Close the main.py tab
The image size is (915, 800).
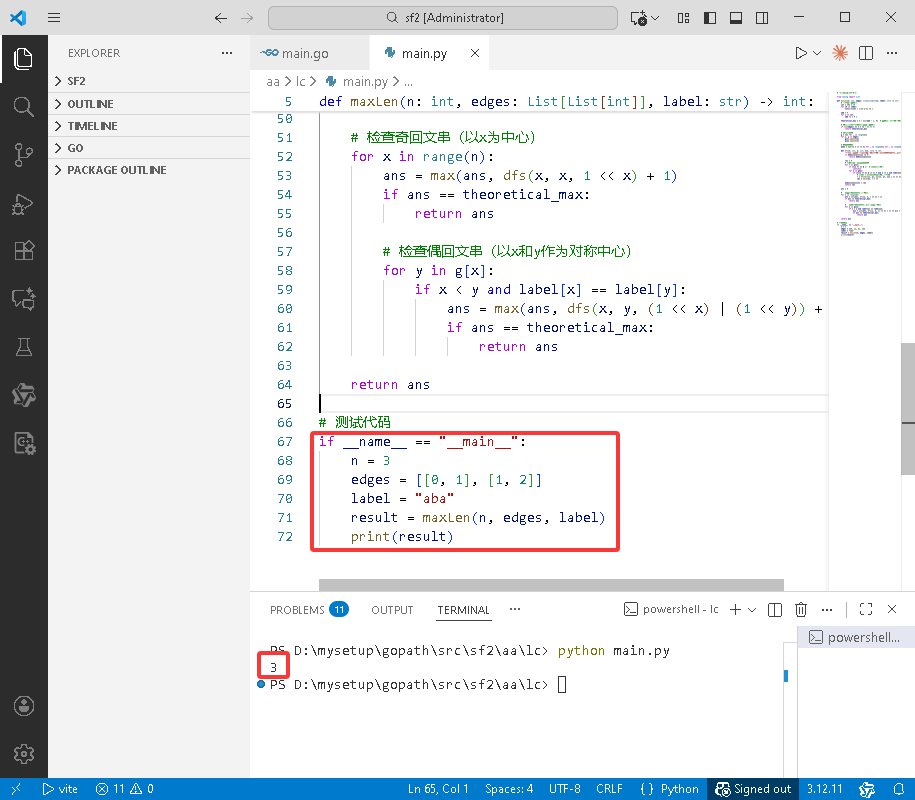pos(475,53)
